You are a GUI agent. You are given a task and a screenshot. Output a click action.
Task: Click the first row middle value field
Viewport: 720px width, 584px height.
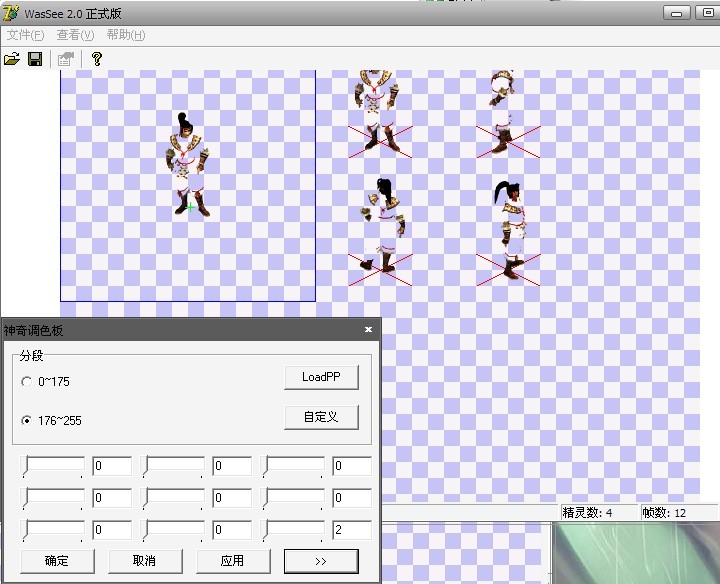point(232,466)
